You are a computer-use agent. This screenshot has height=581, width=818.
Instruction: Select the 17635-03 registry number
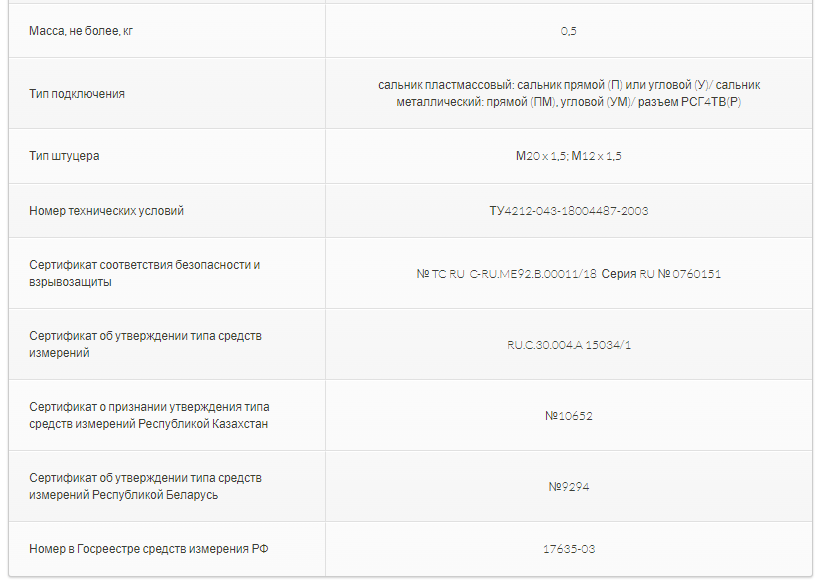click(569, 549)
